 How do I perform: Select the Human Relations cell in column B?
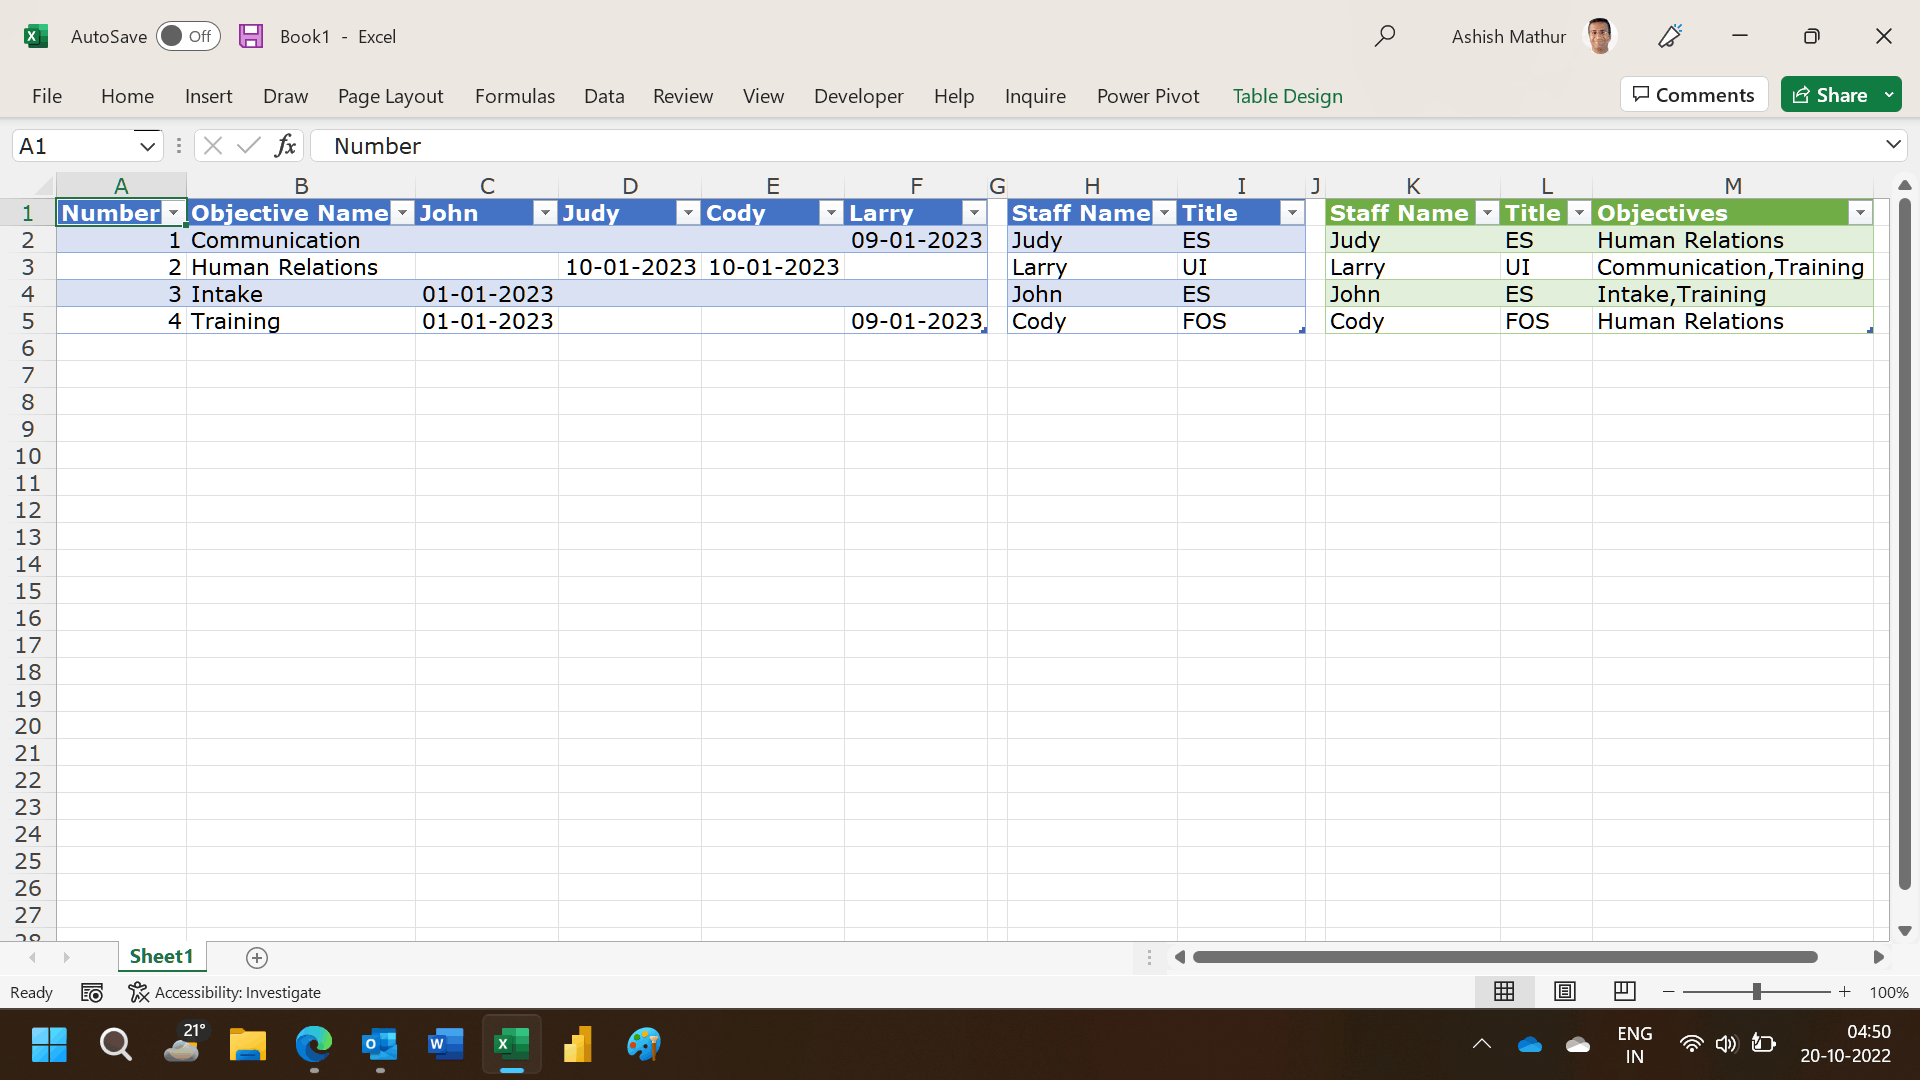coord(300,267)
